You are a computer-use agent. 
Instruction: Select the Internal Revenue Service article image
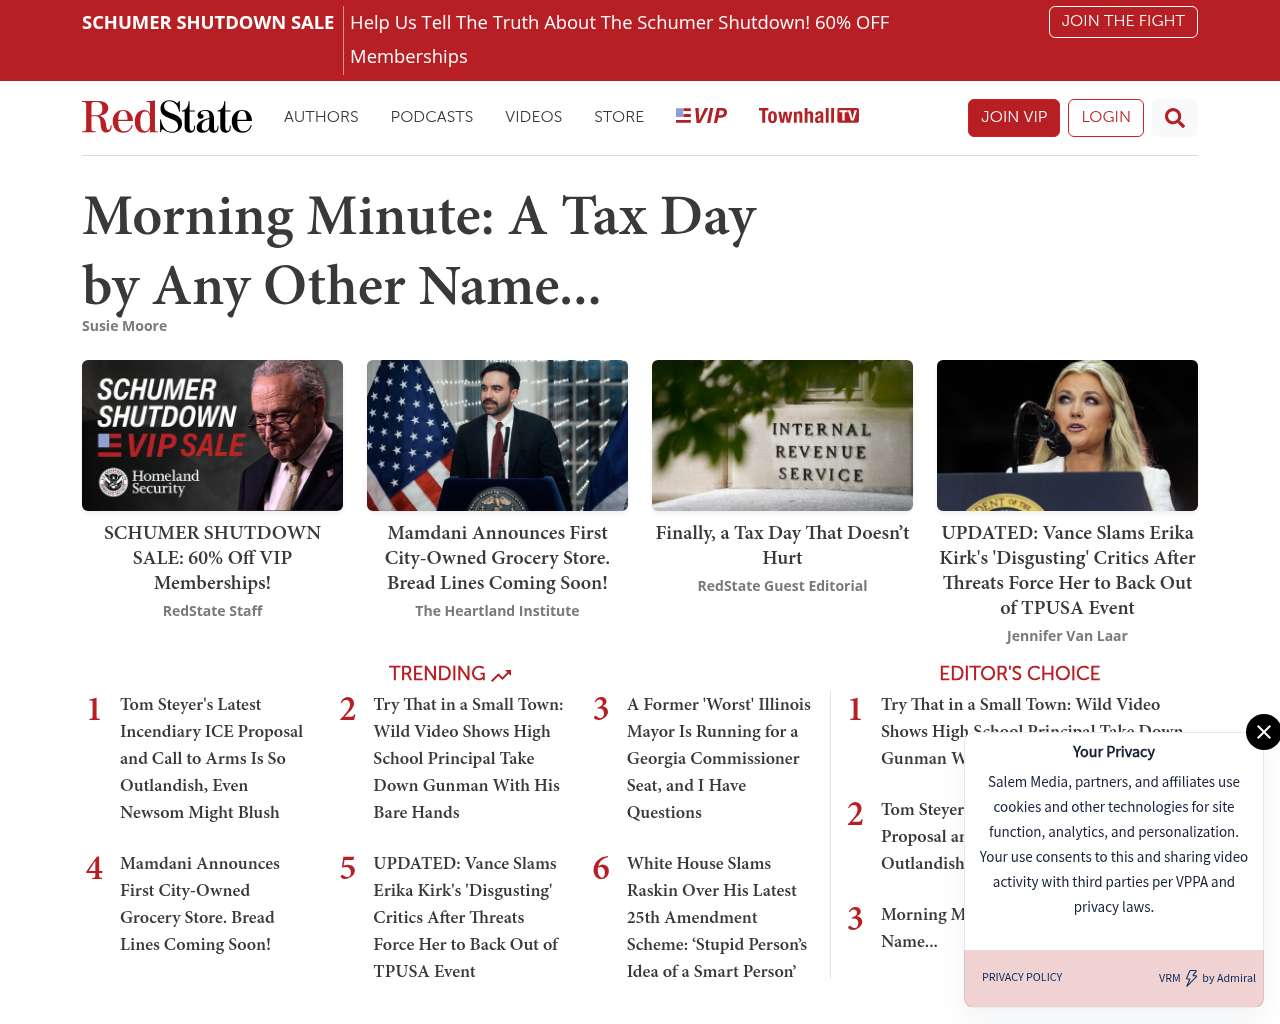(782, 435)
